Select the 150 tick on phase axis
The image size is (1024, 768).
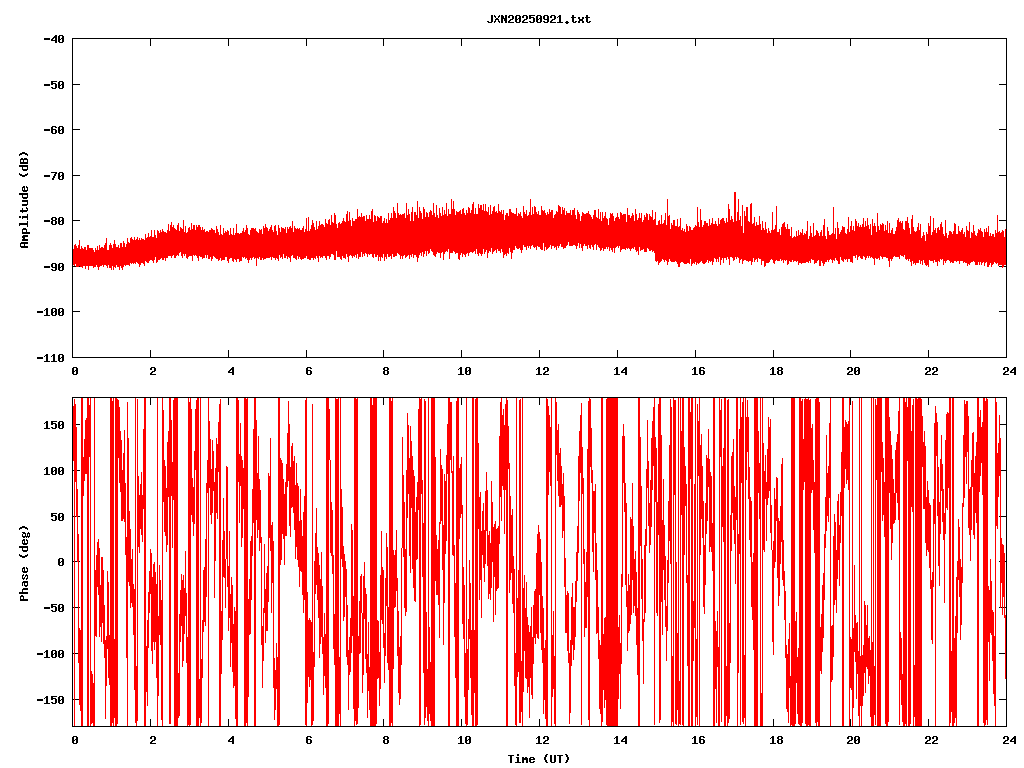coord(54,425)
